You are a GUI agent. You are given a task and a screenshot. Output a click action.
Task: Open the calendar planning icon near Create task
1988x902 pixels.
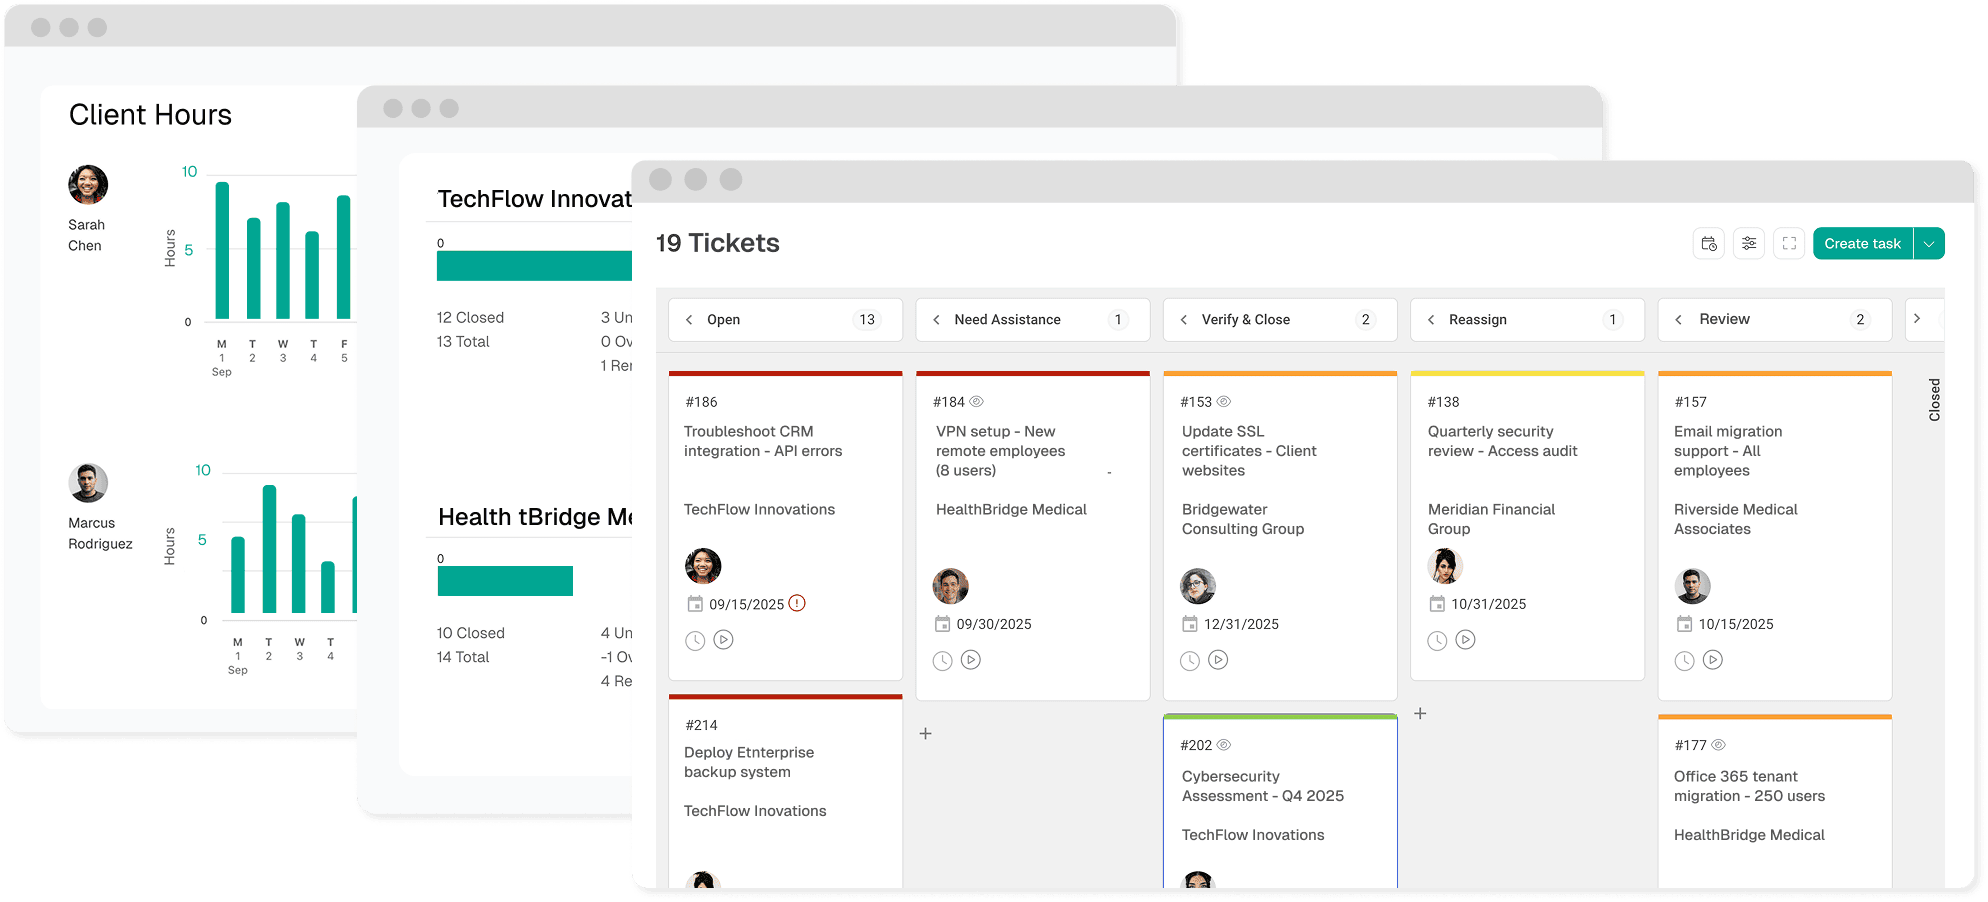coord(1708,243)
